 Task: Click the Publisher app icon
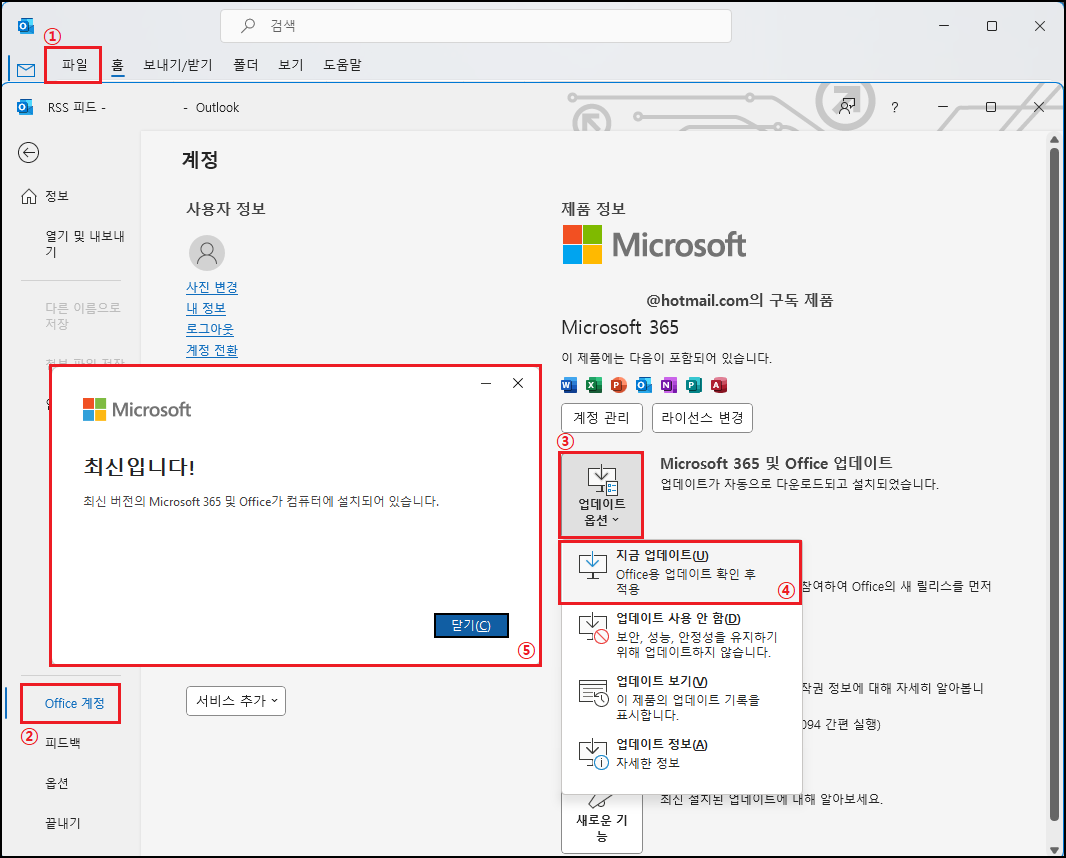[x=693, y=385]
